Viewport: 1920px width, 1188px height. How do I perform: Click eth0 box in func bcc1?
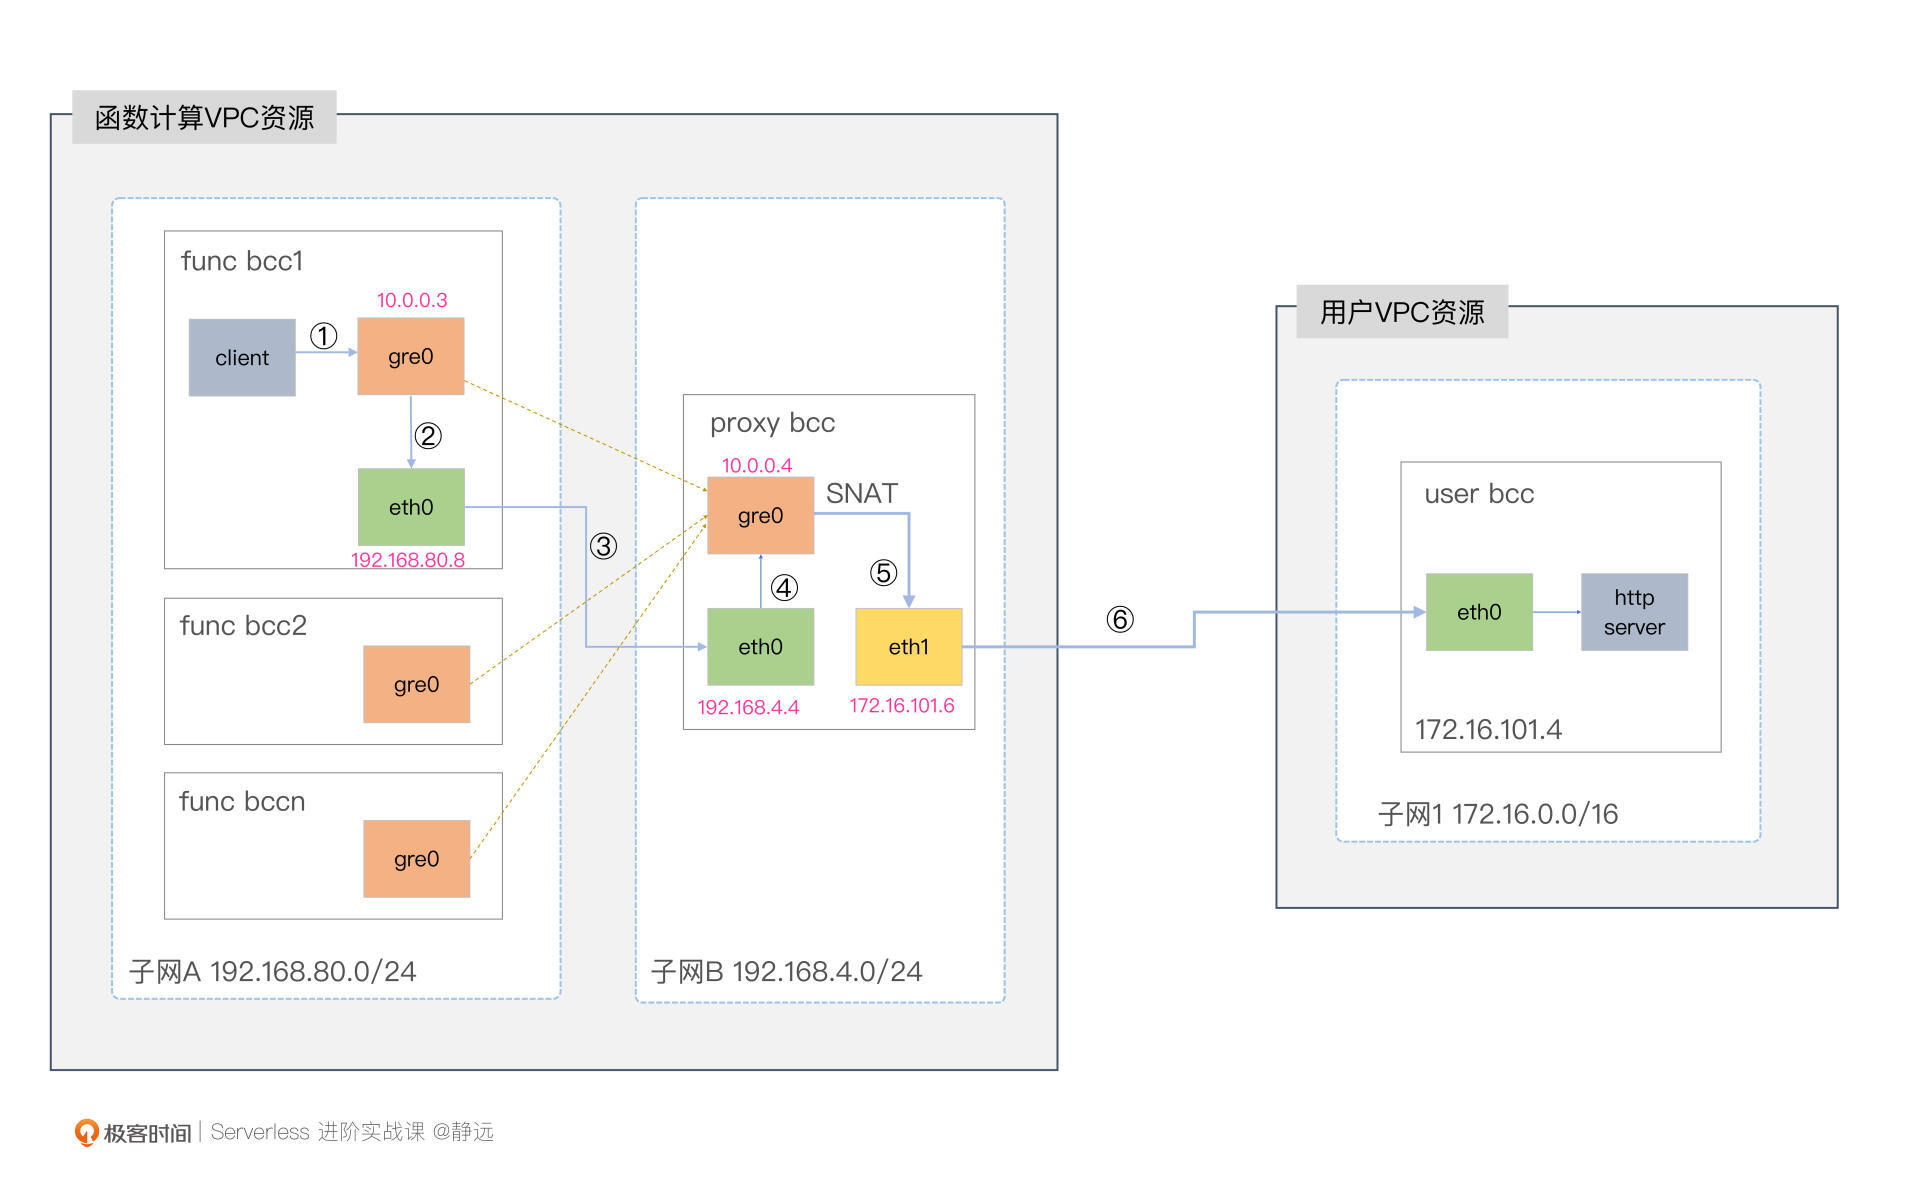pos(410,507)
